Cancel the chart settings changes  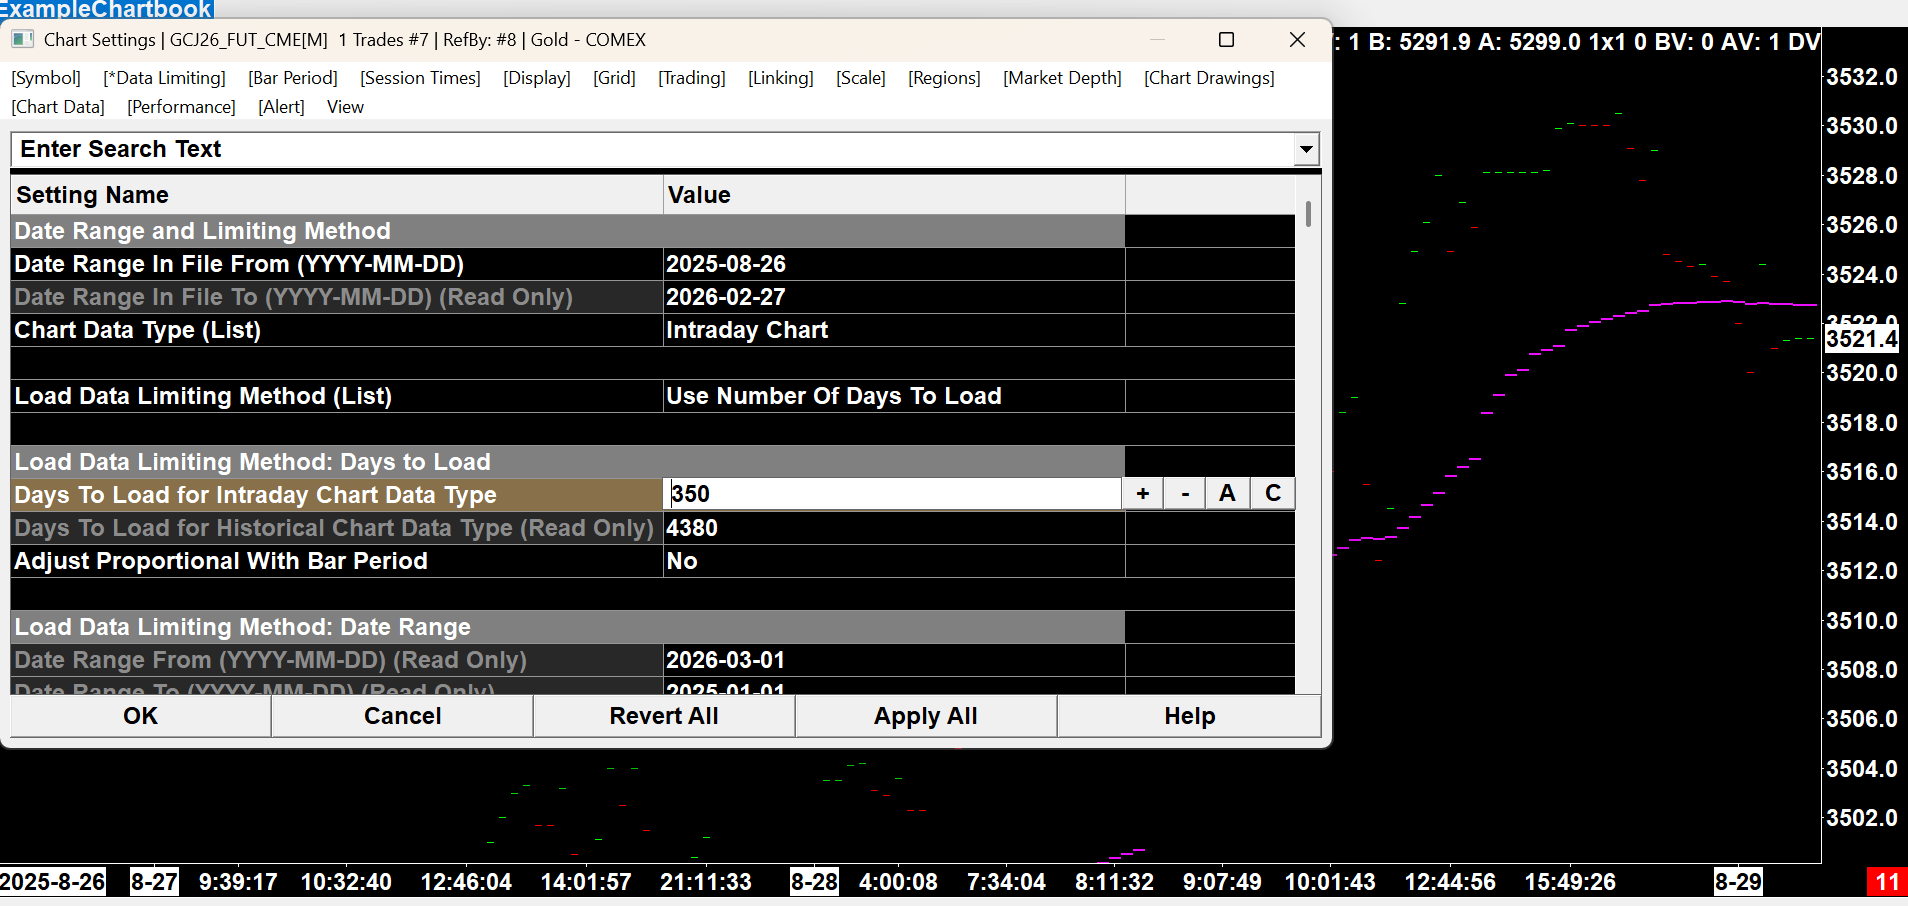pos(403,716)
